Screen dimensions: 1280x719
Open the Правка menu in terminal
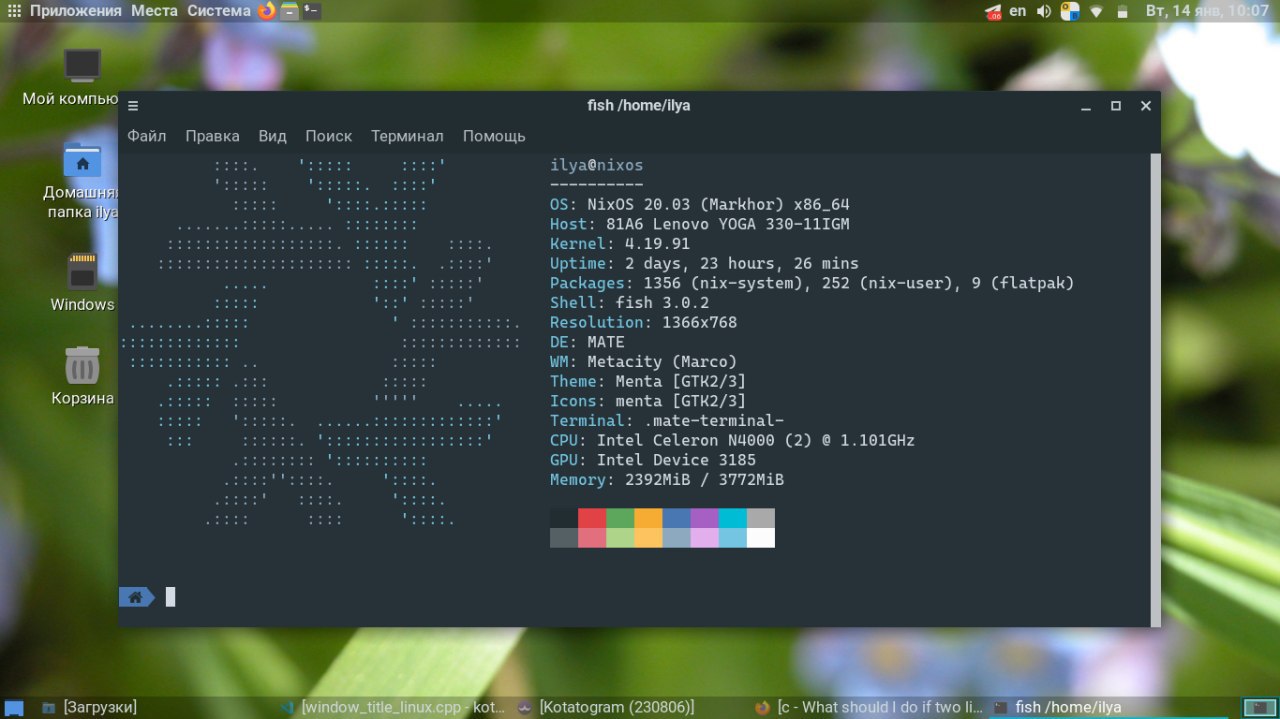(x=212, y=136)
